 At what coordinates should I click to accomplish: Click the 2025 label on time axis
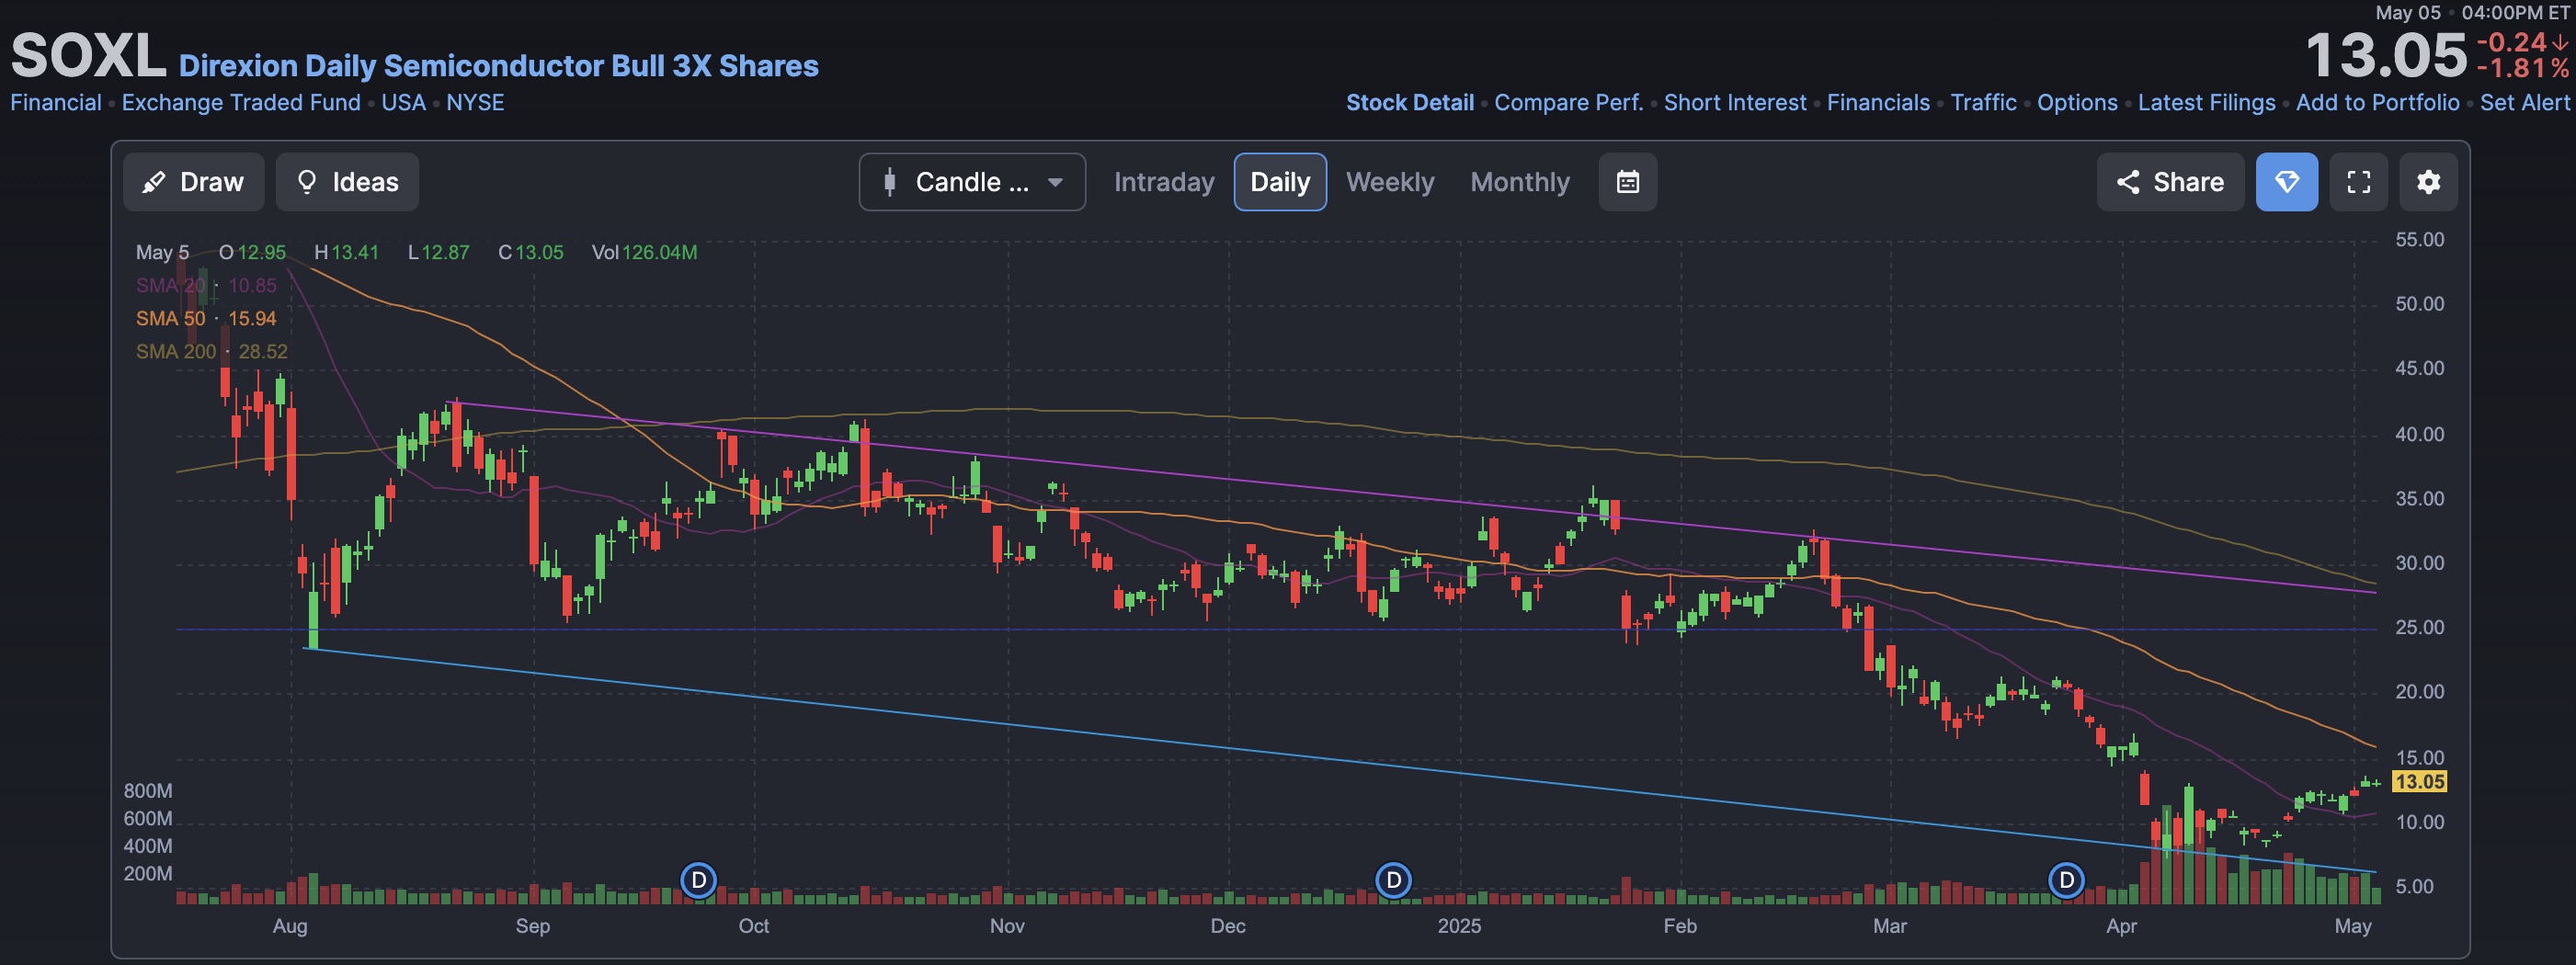[1459, 926]
